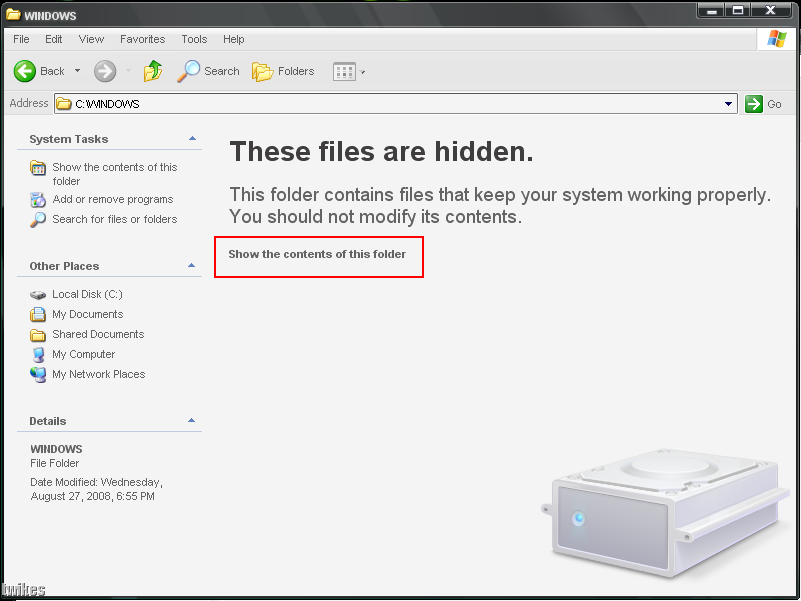This screenshot has height=601, width=801.
Task: Click the show folder contents sidebar icon
Action: (x=38, y=168)
